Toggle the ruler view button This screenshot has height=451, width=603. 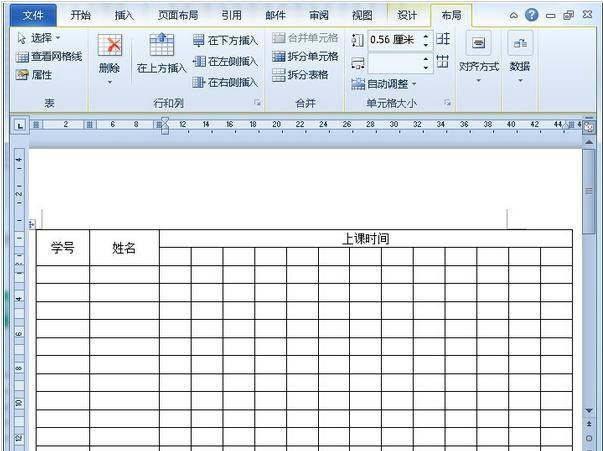[x=589, y=127]
